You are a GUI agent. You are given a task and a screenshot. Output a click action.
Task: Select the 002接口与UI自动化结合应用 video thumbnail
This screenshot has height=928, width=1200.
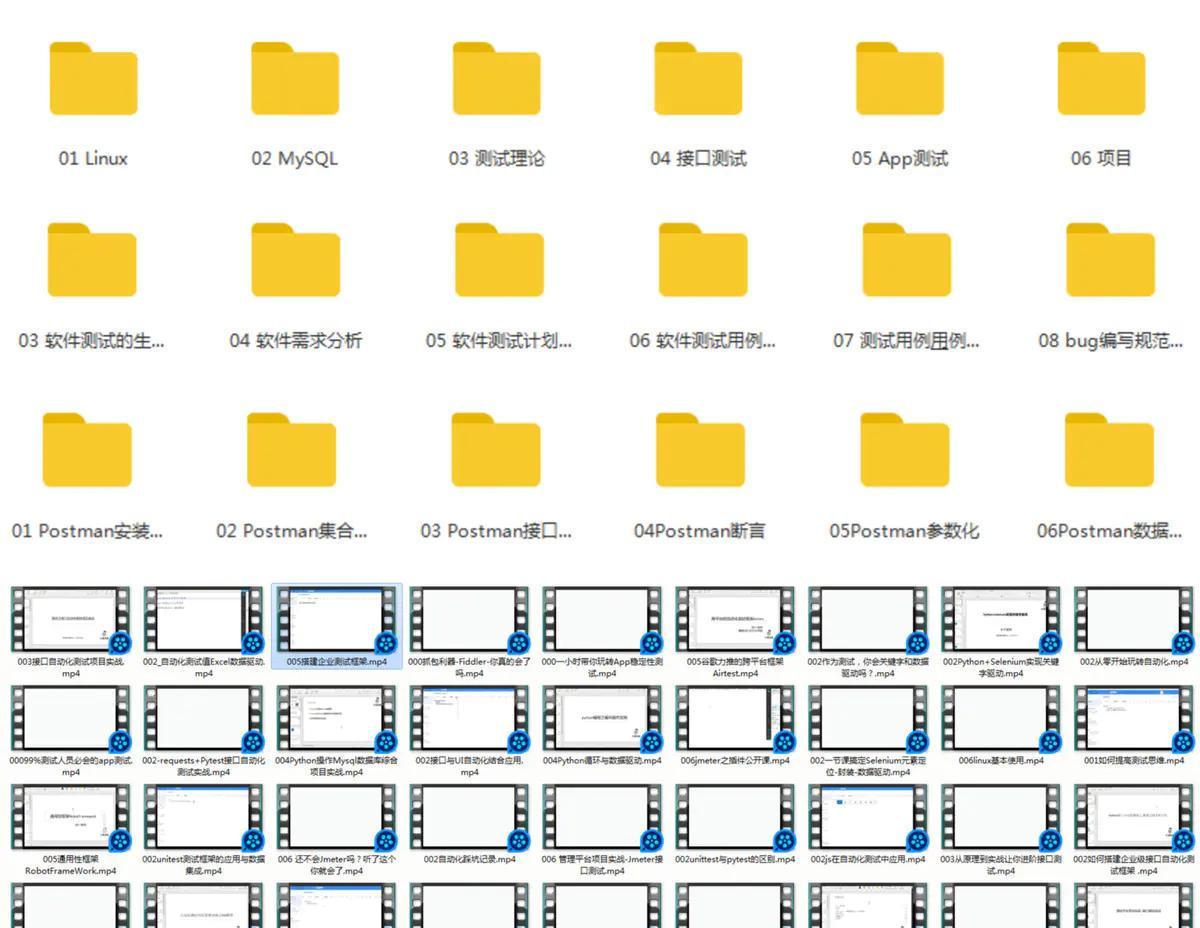(x=470, y=718)
